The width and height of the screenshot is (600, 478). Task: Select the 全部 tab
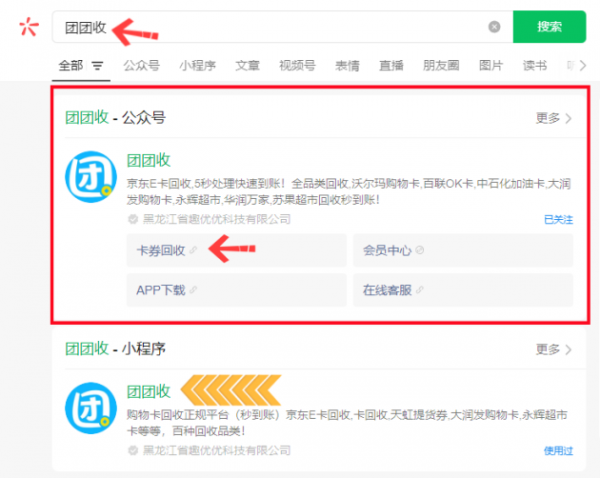point(71,65)
